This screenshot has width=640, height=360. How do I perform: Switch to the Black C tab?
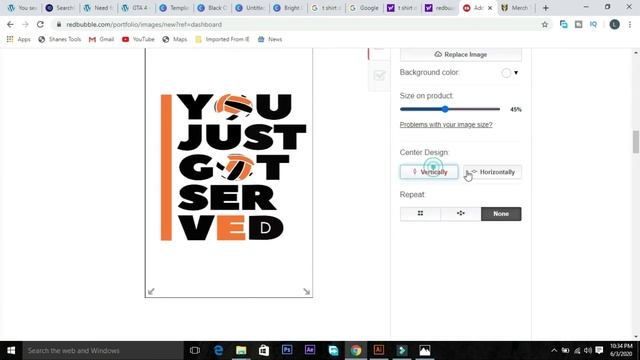click(212, 8)
